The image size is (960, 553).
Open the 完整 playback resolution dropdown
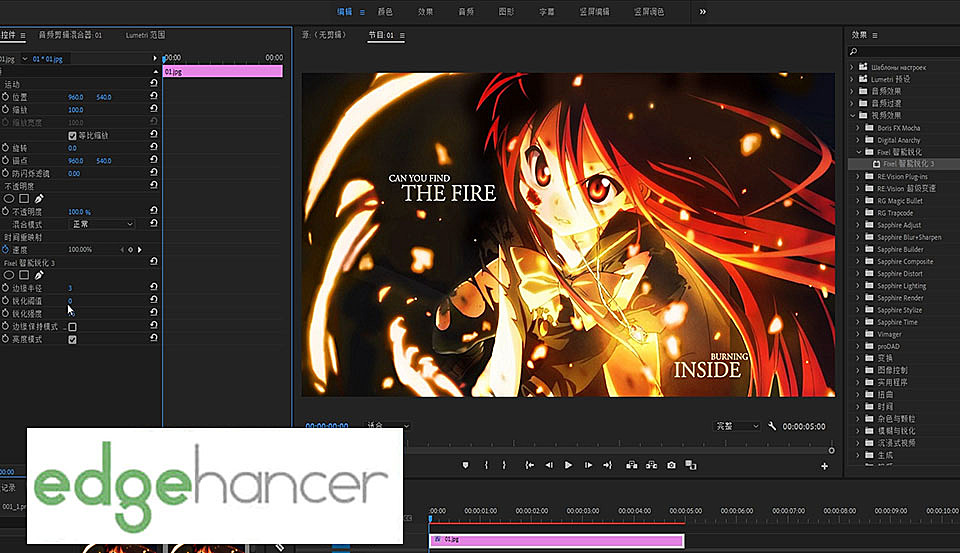tap(737, 426)
